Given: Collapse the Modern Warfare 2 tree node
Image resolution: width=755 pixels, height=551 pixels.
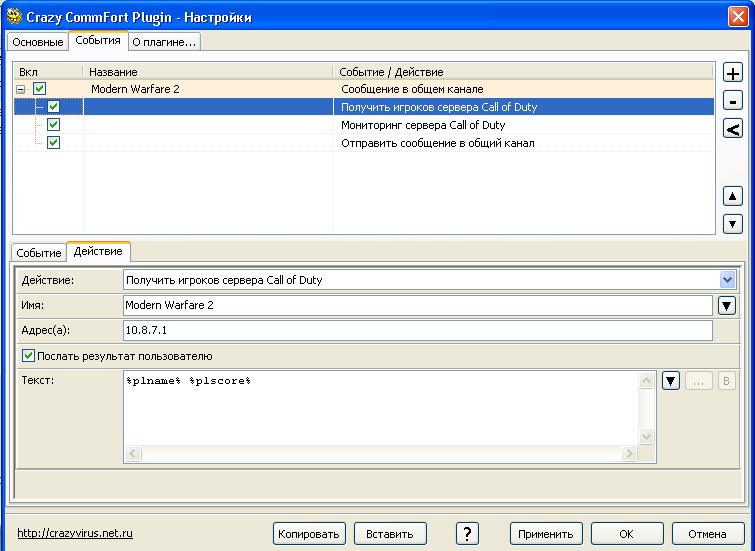Looking at the screenshot, I should click(x=21, y=89).
